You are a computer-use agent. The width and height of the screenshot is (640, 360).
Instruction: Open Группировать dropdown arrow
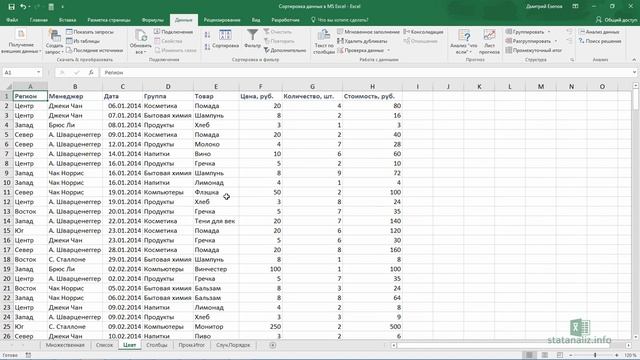click(x=549, y=32)
